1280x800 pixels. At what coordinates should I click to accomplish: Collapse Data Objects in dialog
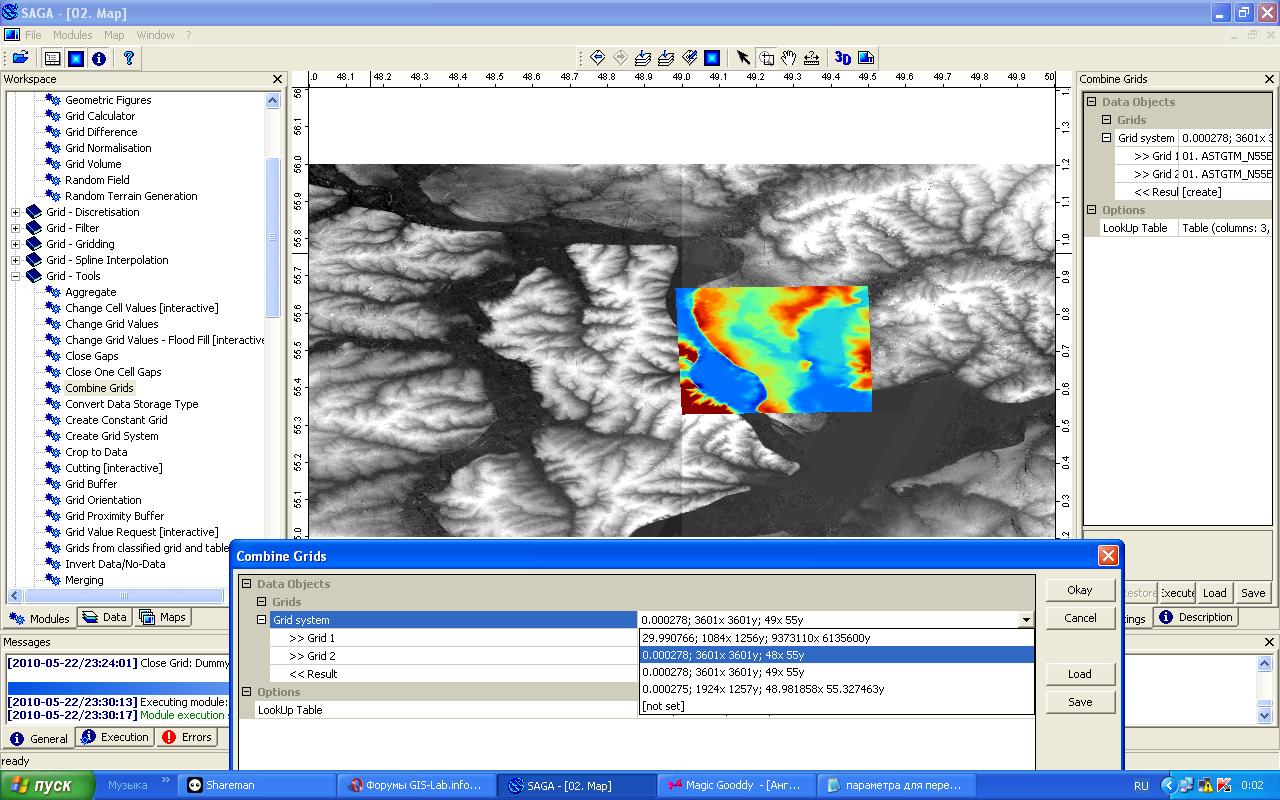click(247, 584)
